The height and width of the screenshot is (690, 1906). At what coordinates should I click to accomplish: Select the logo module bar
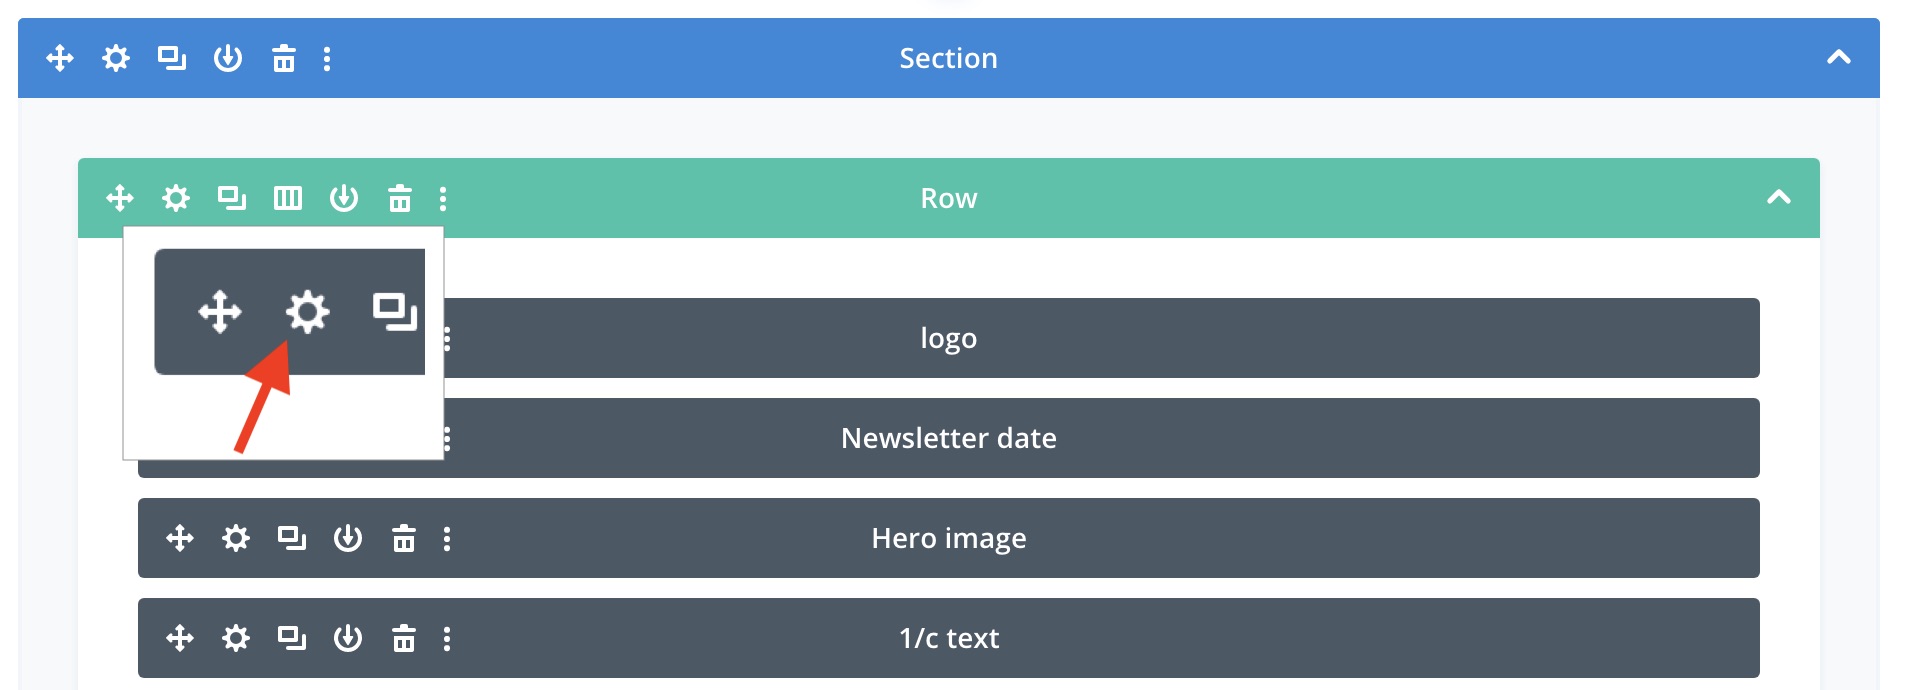948,338
